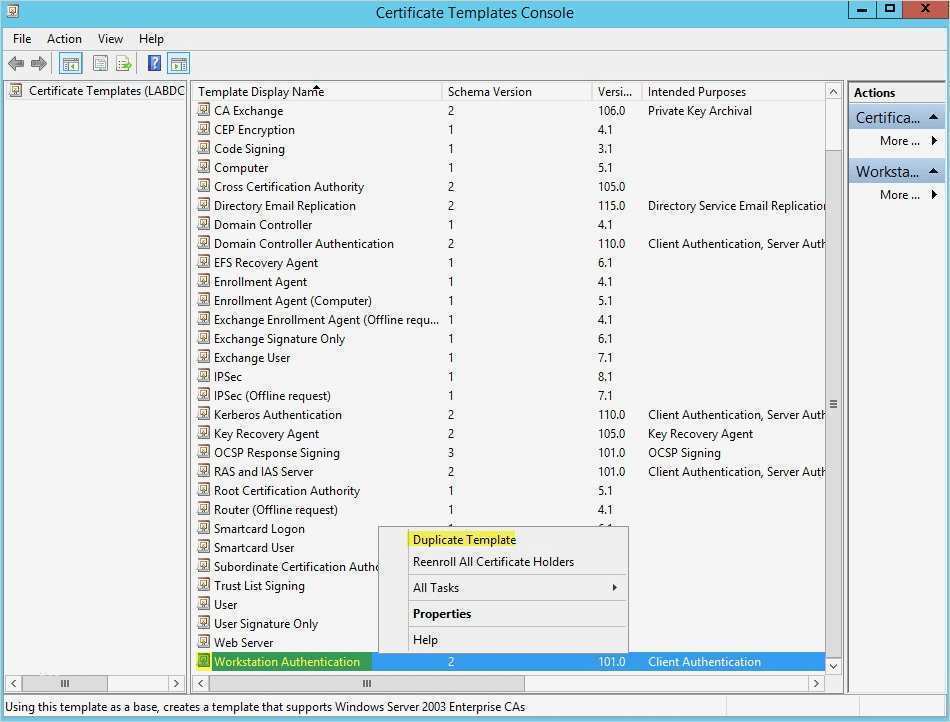Sort by Versi... column header

616,91
